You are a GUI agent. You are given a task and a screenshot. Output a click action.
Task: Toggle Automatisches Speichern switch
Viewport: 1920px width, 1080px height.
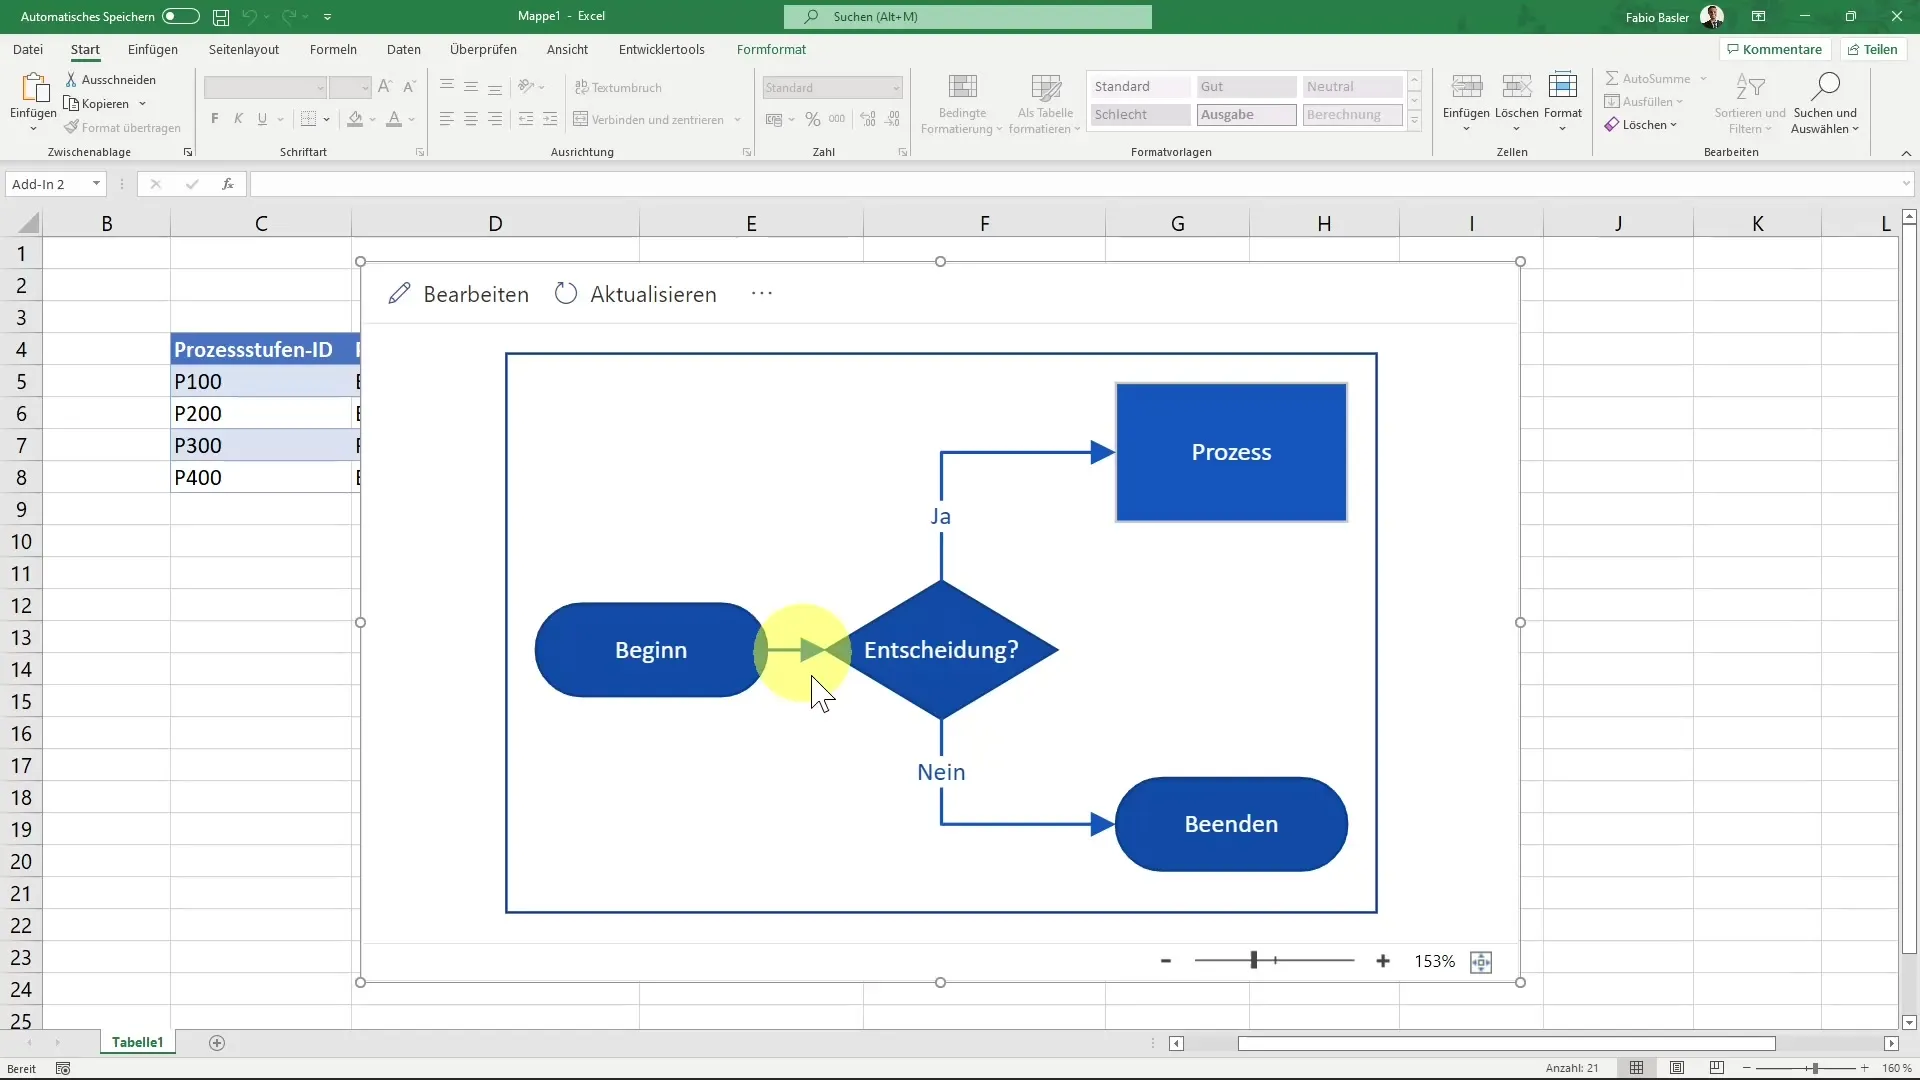pyautogui.click(x=181, y=15)
